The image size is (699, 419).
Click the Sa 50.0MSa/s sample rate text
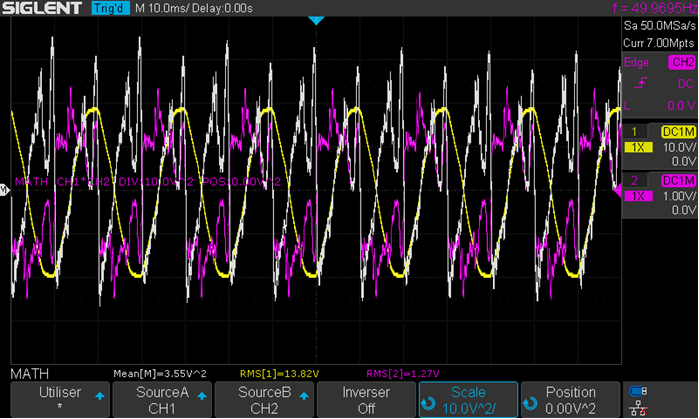(x=659, y=26)
